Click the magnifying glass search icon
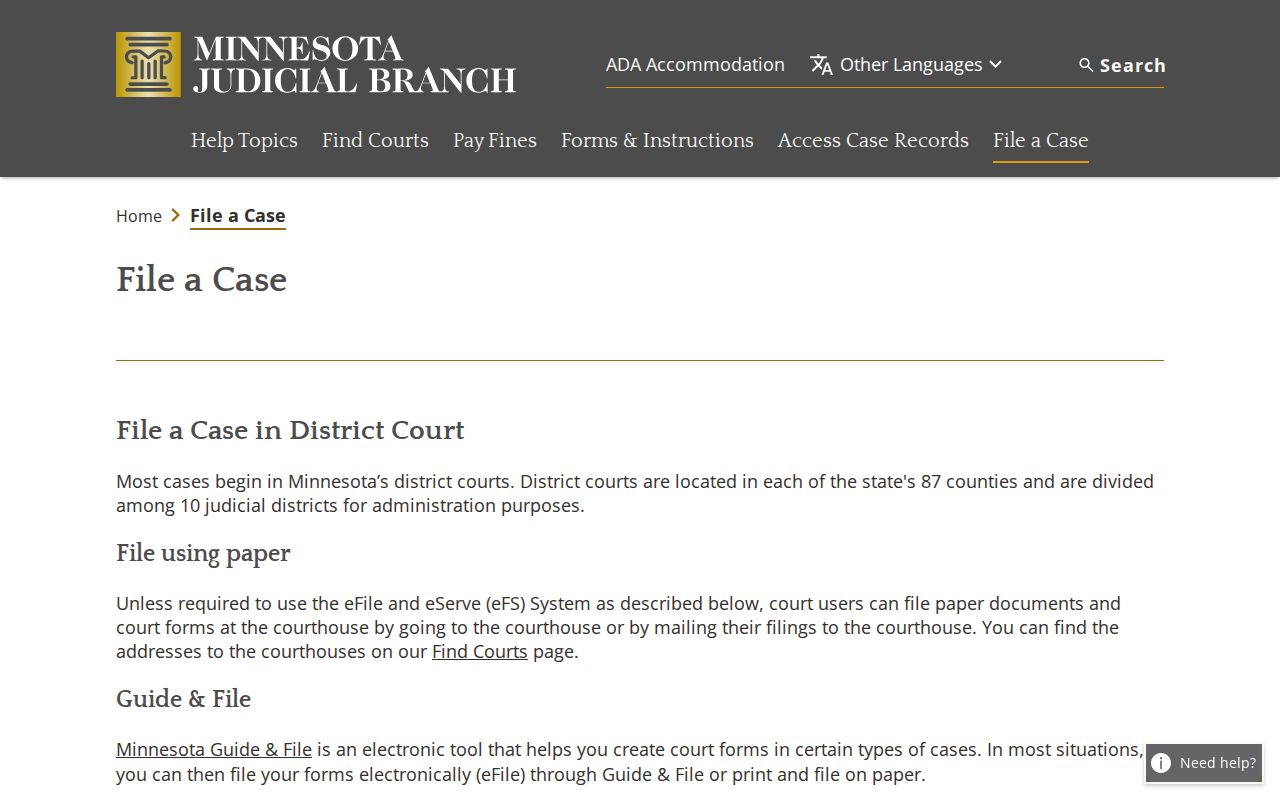This screenshot has width=1280, height=800. [x=1086, y=65]
